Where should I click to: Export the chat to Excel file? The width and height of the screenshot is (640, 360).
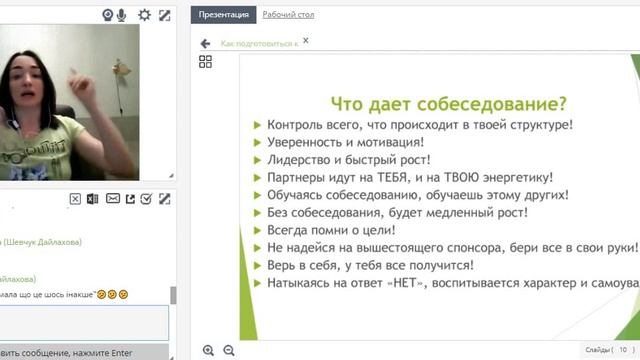pyautogui.click(x=93, y=199)
